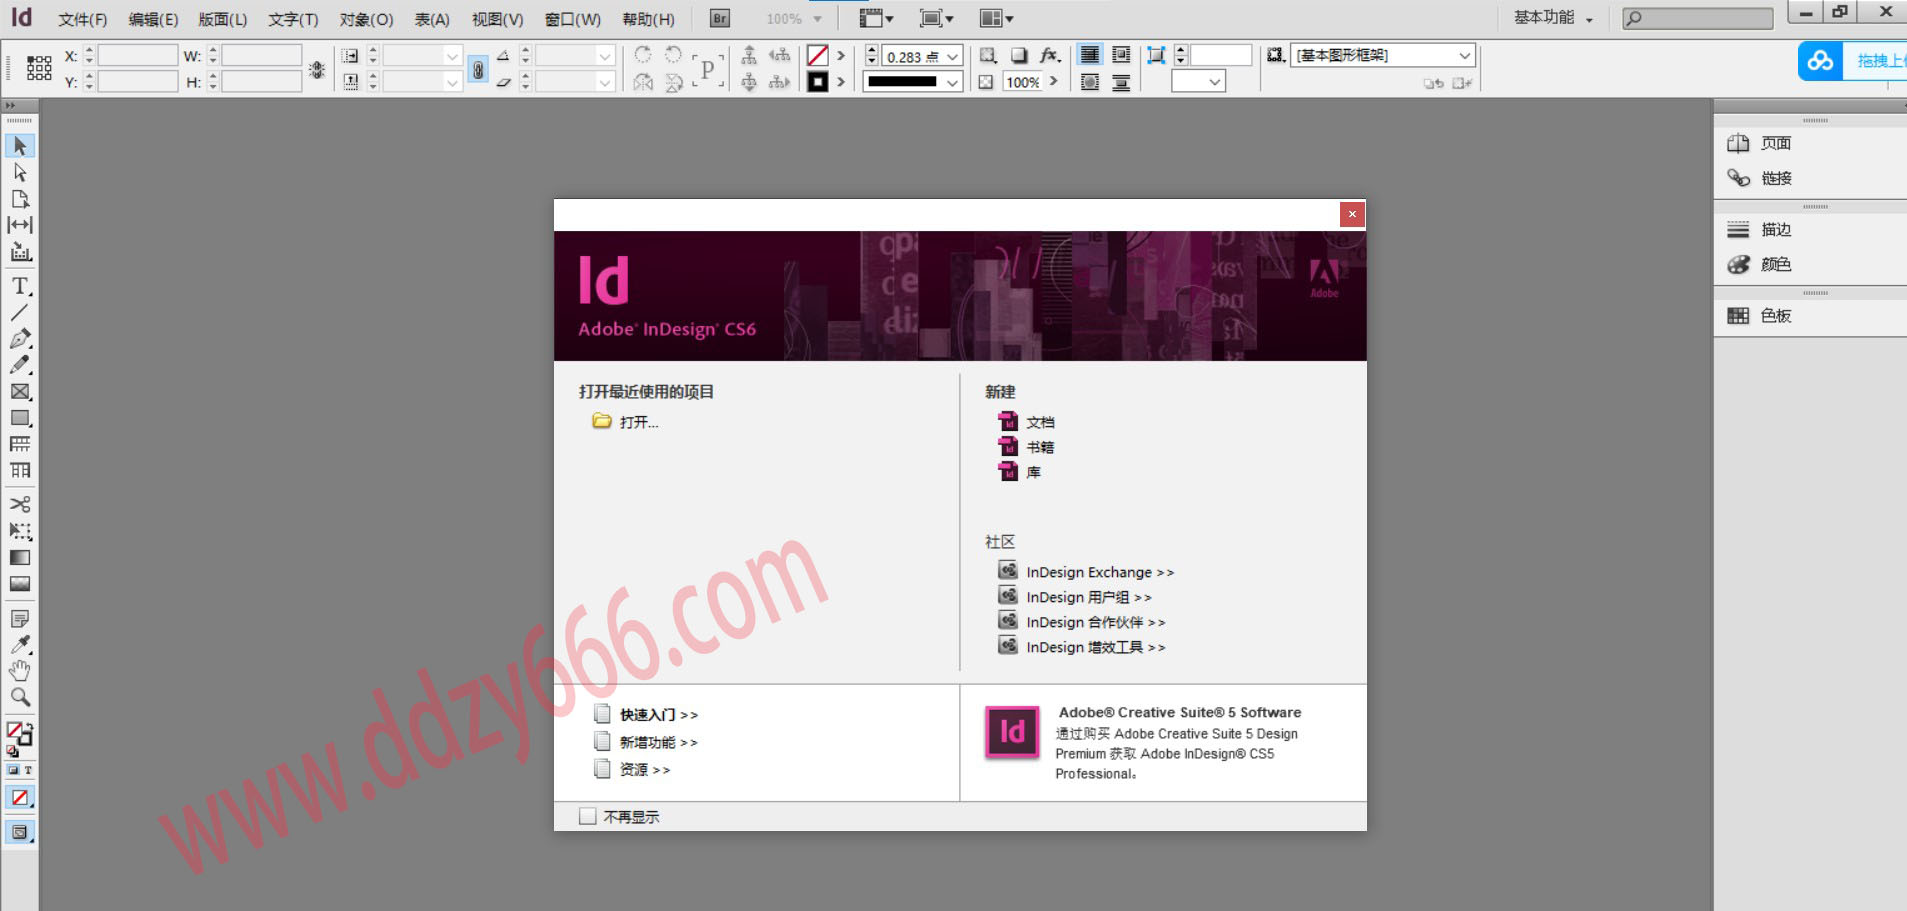Select the Rectangle tool

coord(20,418)
